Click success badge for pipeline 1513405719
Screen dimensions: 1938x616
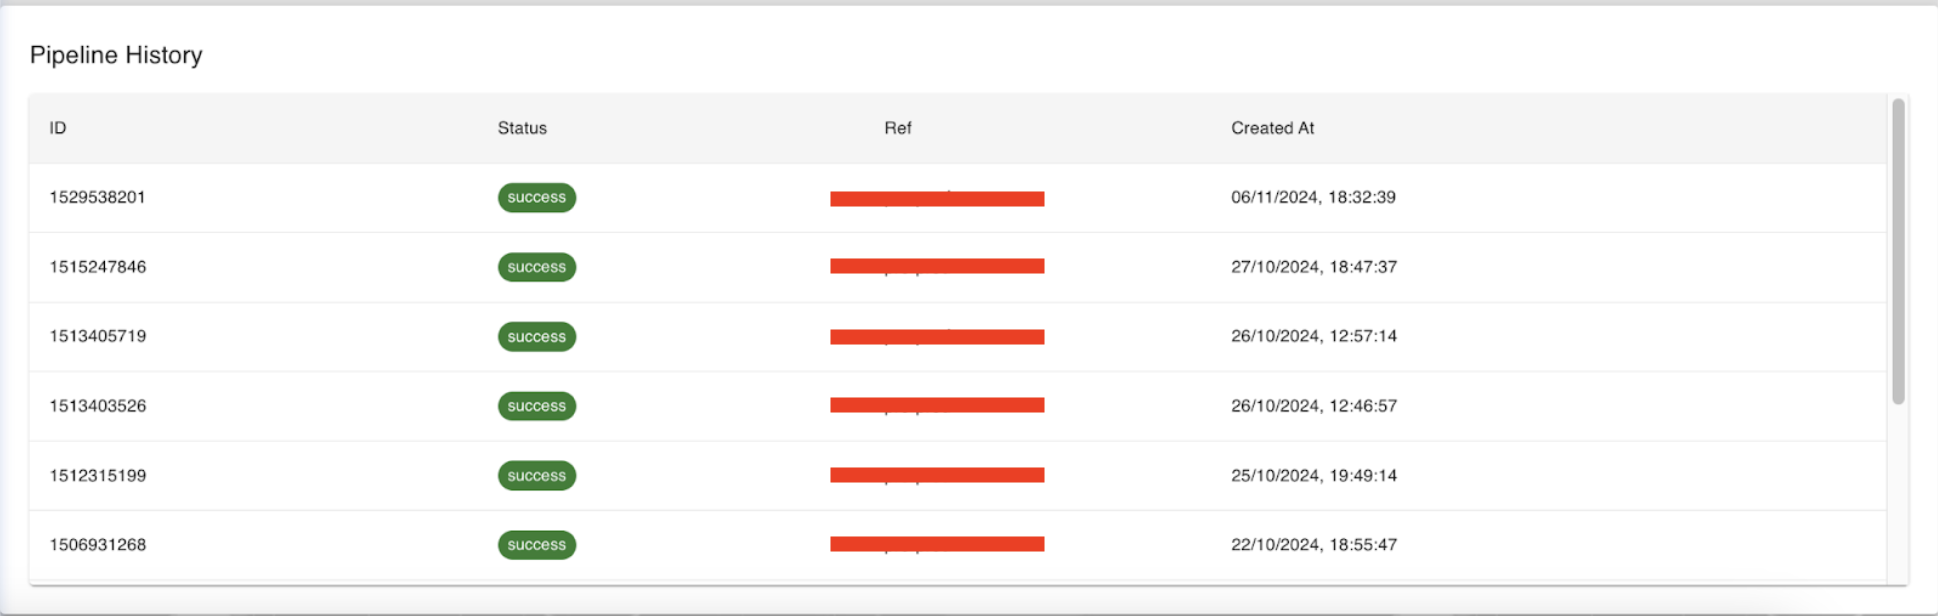click(x=536, y=336)
